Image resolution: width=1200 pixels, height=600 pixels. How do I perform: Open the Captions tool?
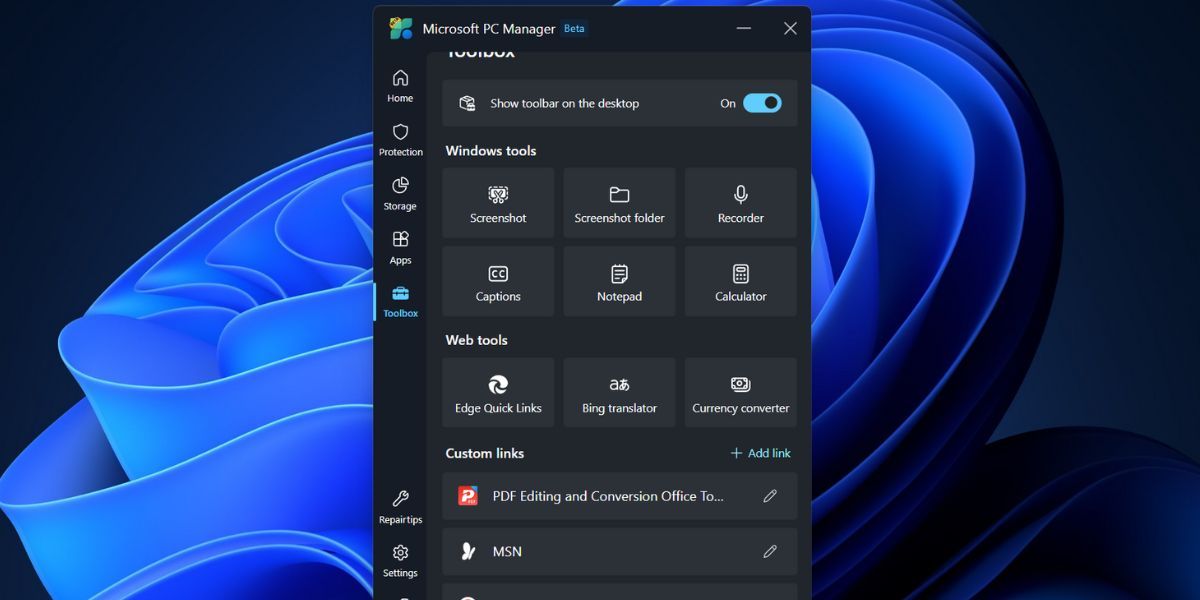(497, 281)
